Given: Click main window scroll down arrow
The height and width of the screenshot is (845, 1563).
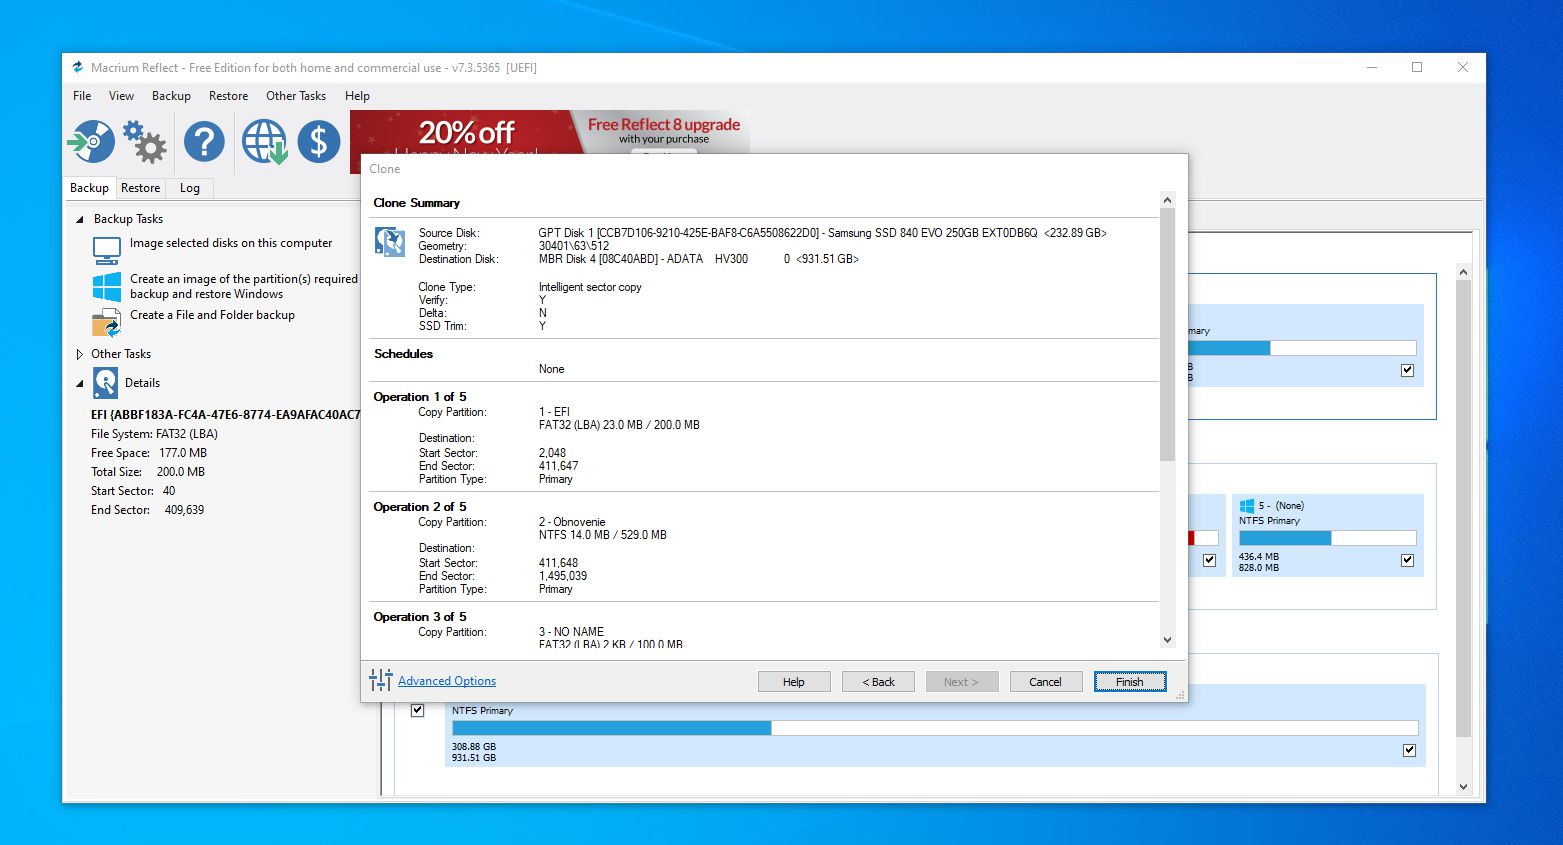Looking at the screenshot, I should (1463, 787).
